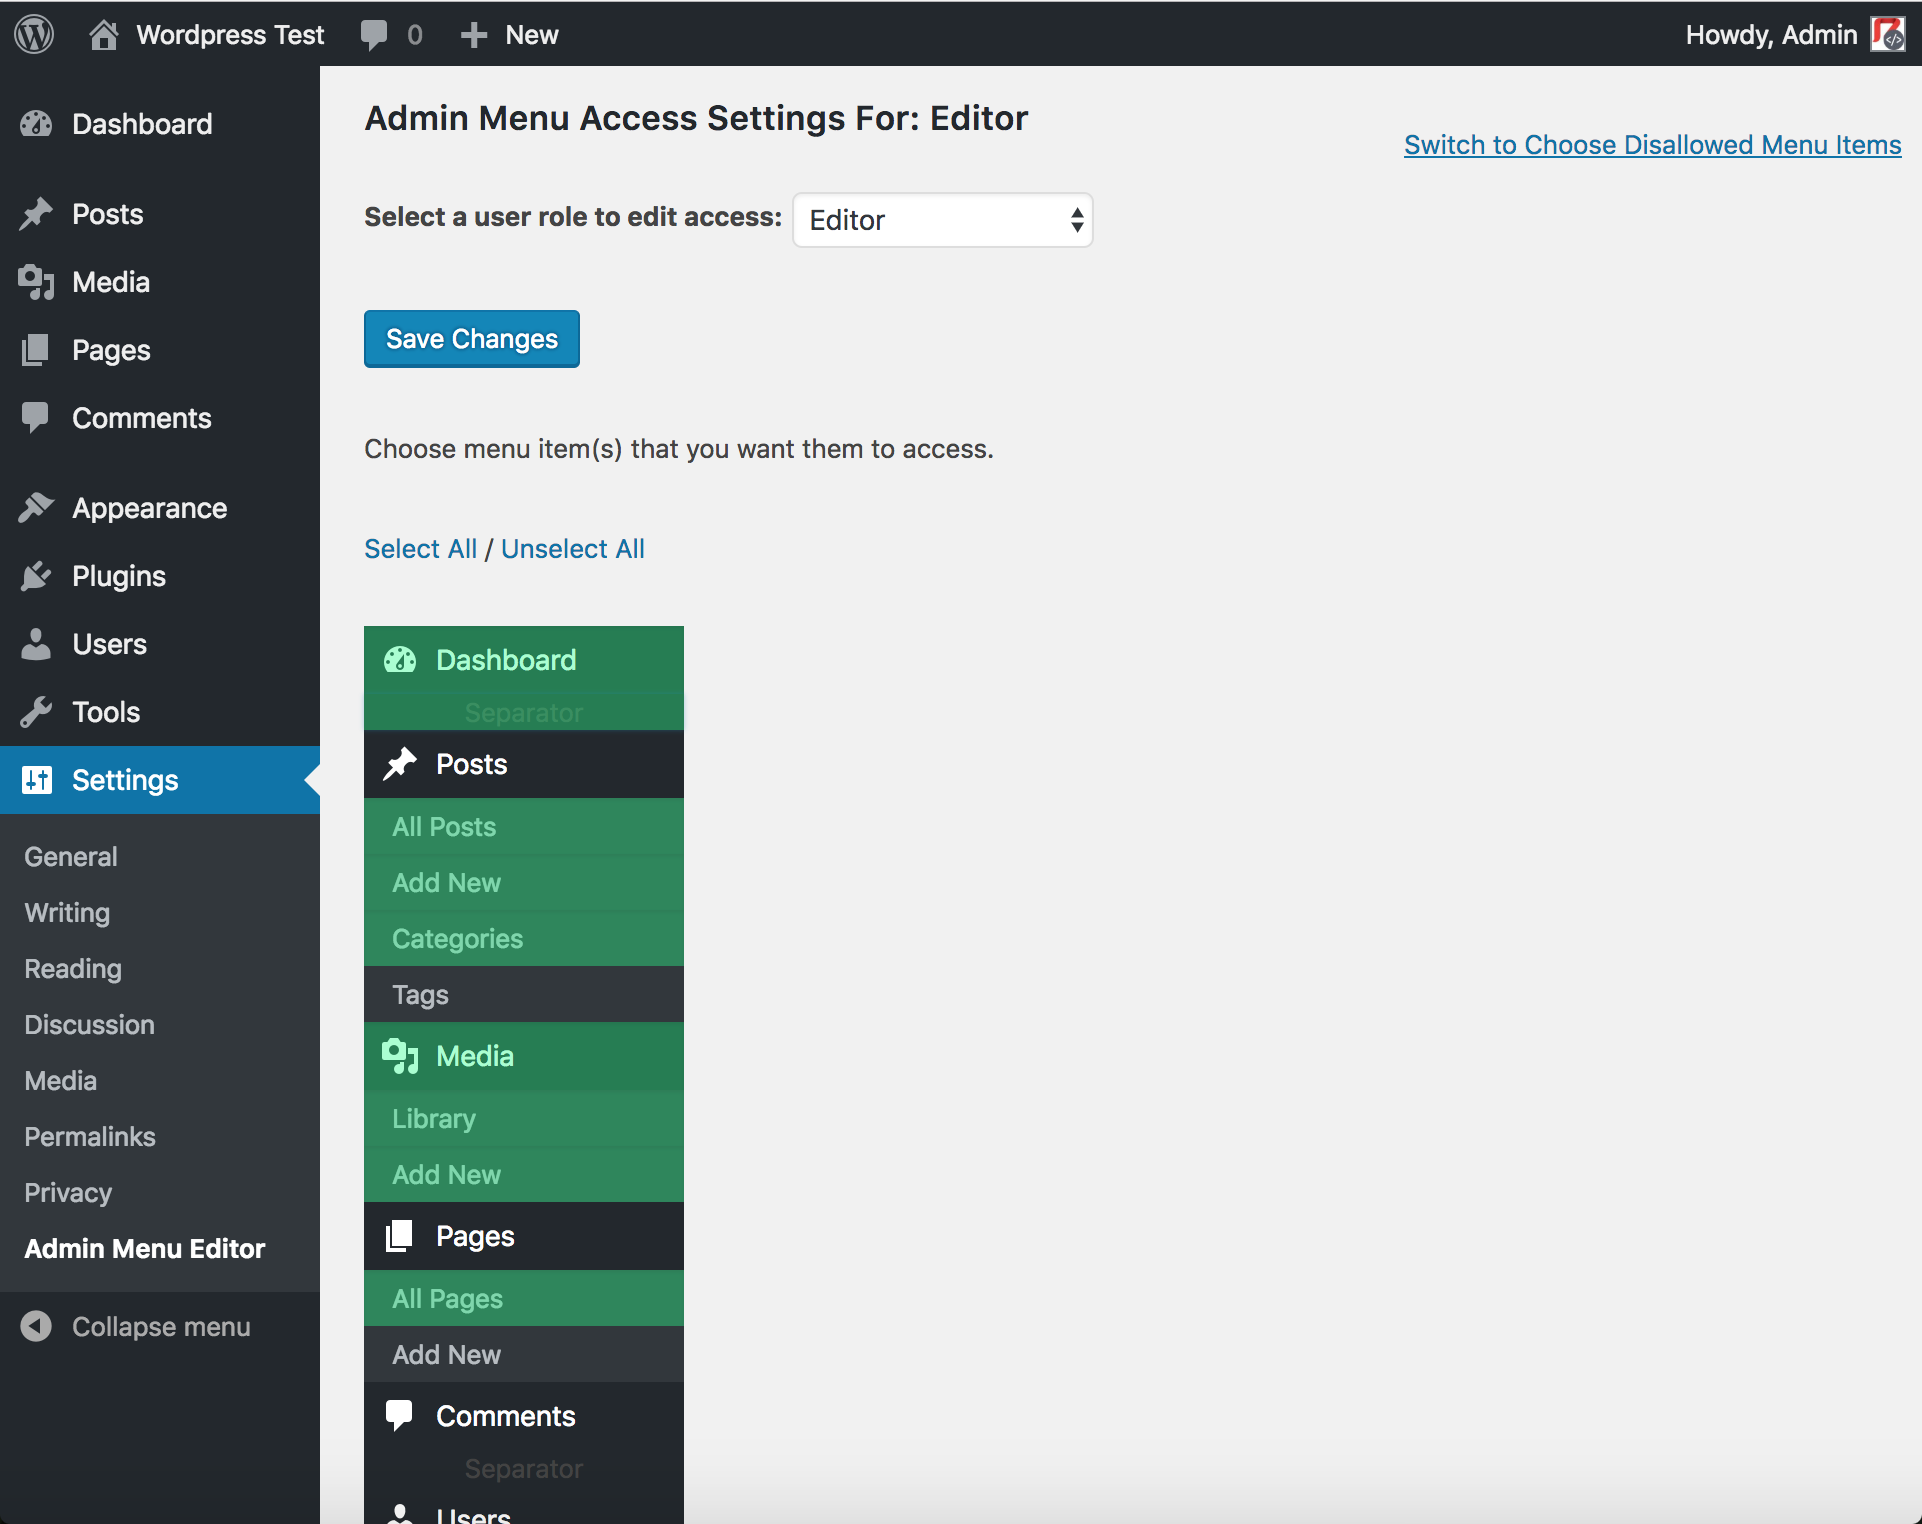The width and height of the screenshot is (1922, 1524).
Task: Click the Admin avatar icon
Action: point(1888,34)
